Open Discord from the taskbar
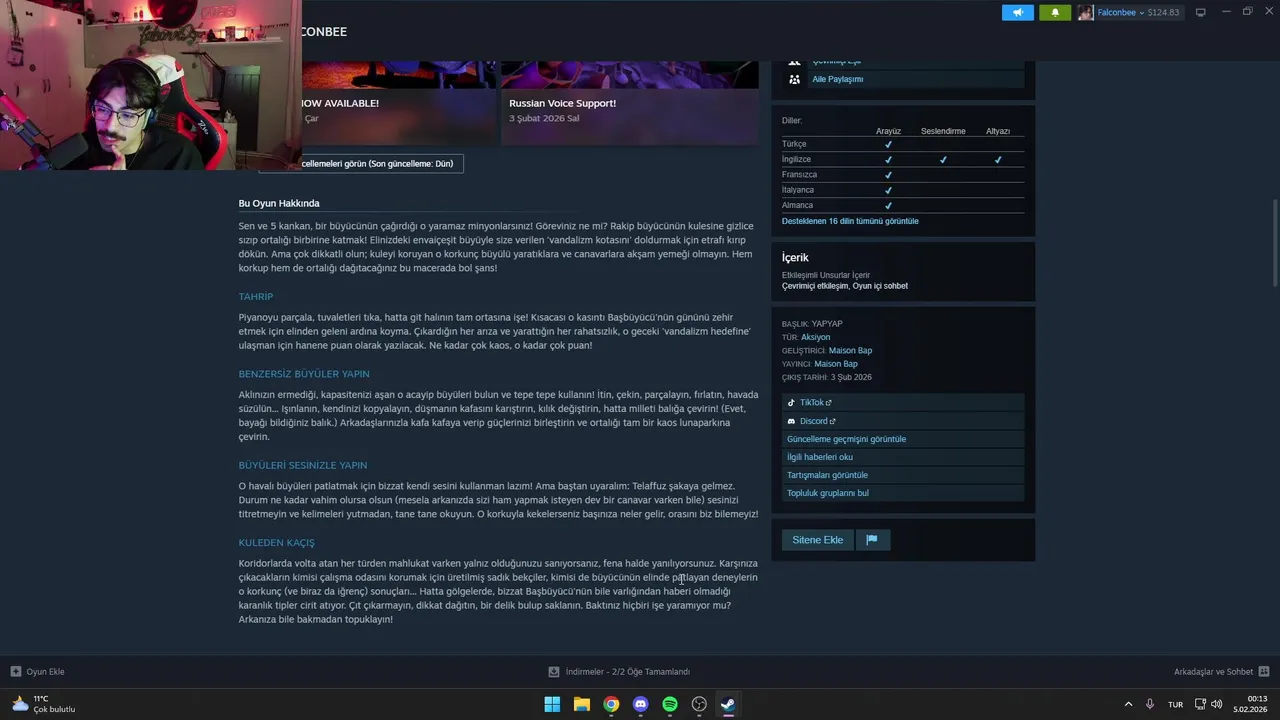Image resolution: width=1280 pixels, height=720 pixels. coord(641,704)
